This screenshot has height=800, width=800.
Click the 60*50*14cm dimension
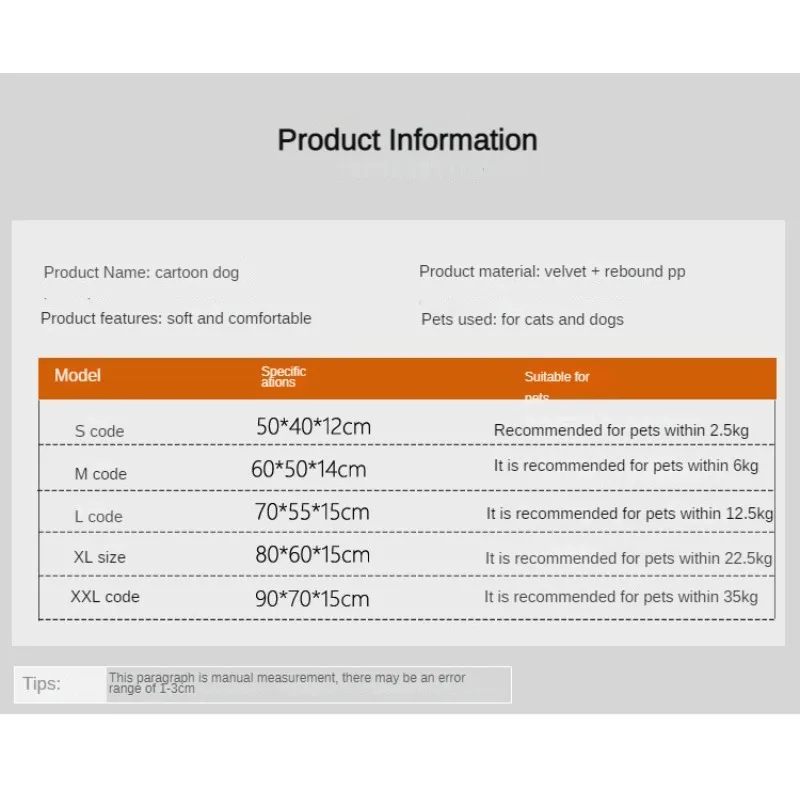pos(308,469)
